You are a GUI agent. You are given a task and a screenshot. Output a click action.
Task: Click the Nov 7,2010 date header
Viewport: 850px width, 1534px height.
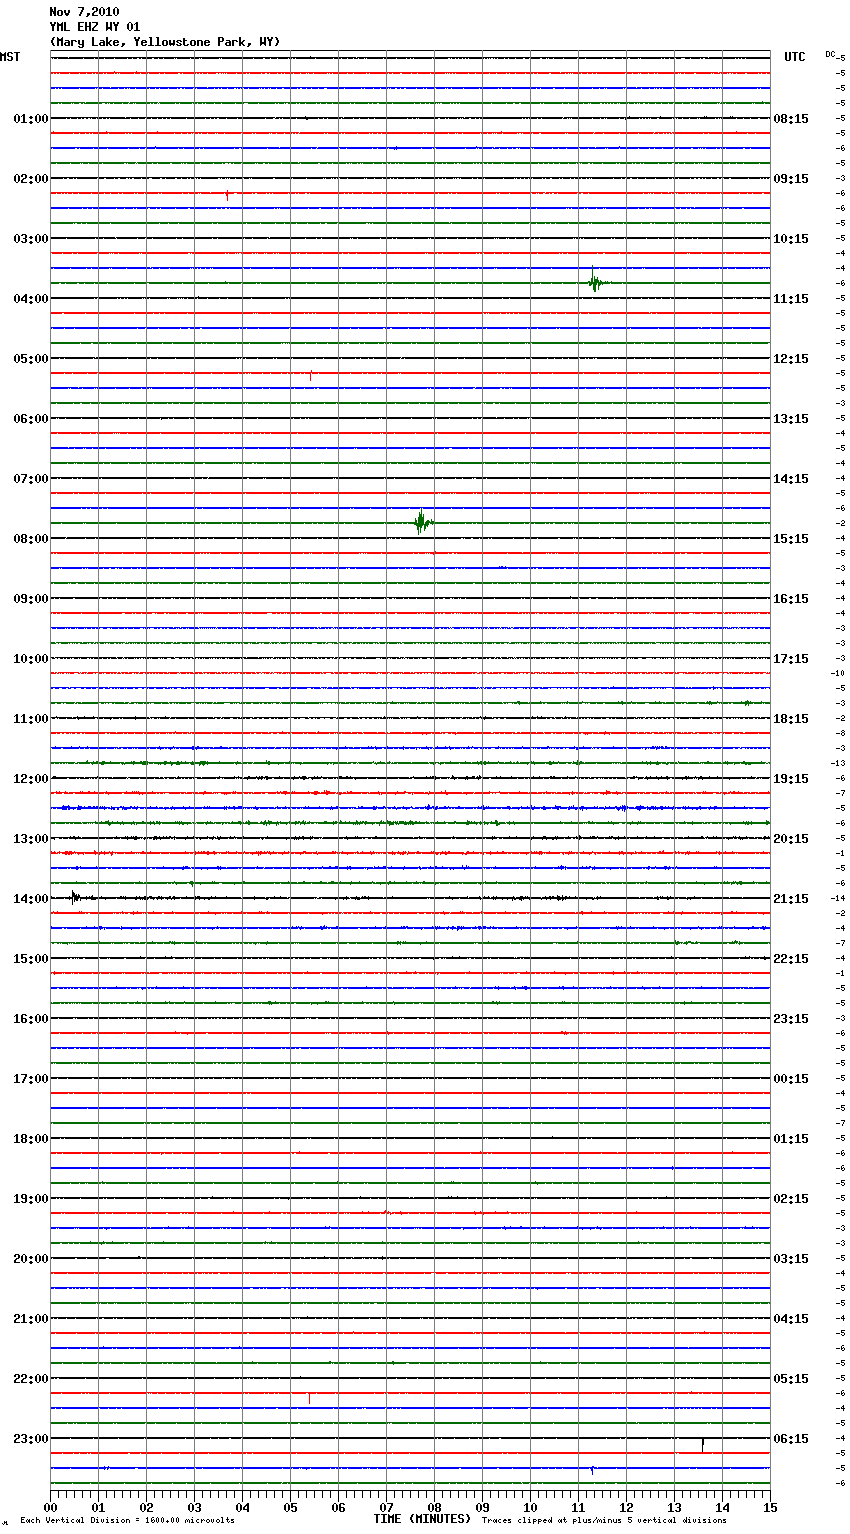pyautogui.click(x=84, y=12)
